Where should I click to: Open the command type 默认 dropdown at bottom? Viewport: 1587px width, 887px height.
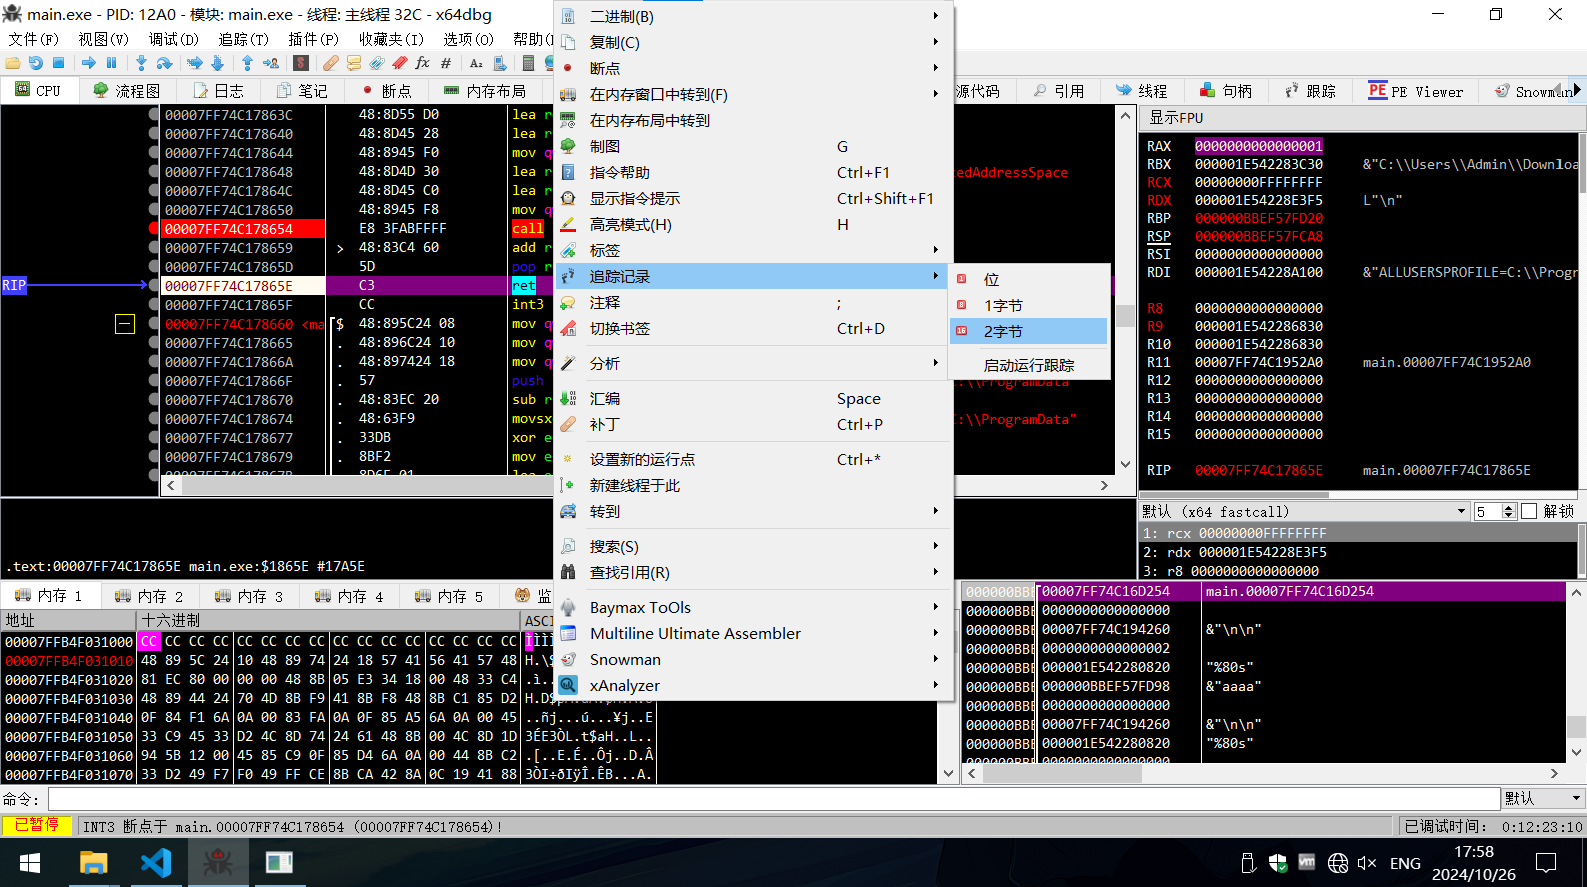(1544, 798)
